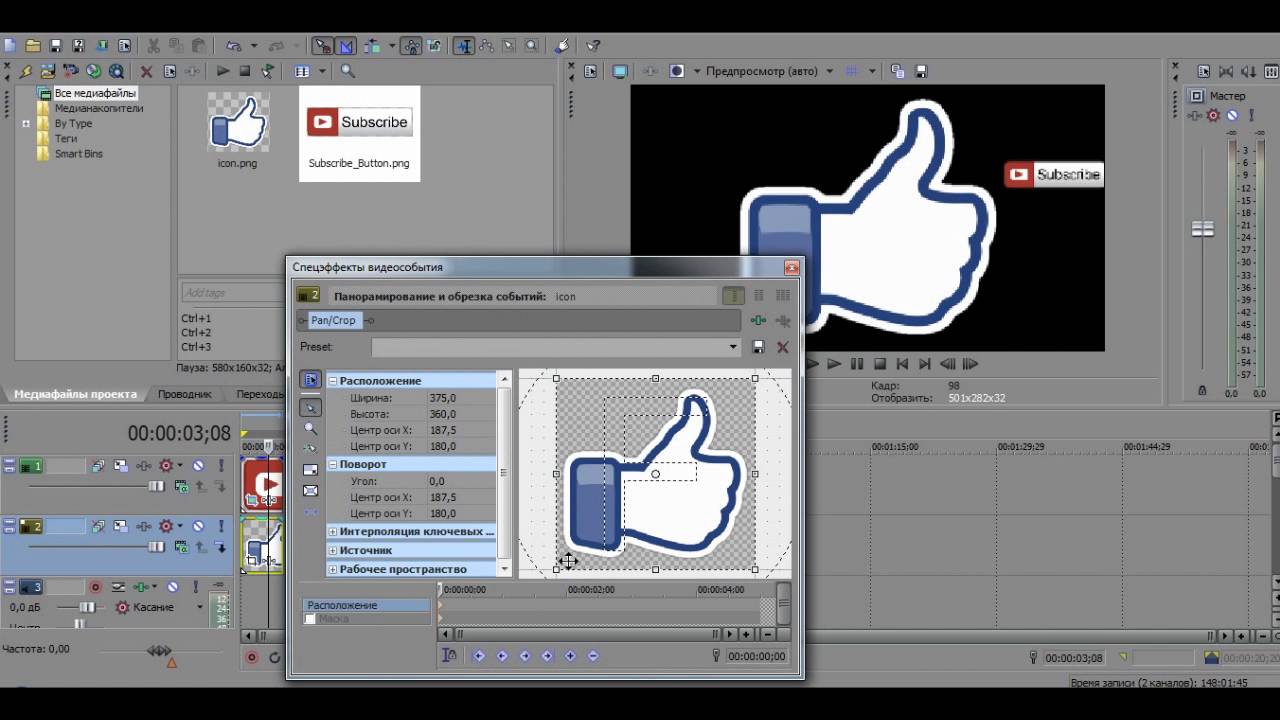Image resolution: width=1280 pixels, height=720 pixels.
Task: Click the preview Play button
Action: (x=834, y=364)
